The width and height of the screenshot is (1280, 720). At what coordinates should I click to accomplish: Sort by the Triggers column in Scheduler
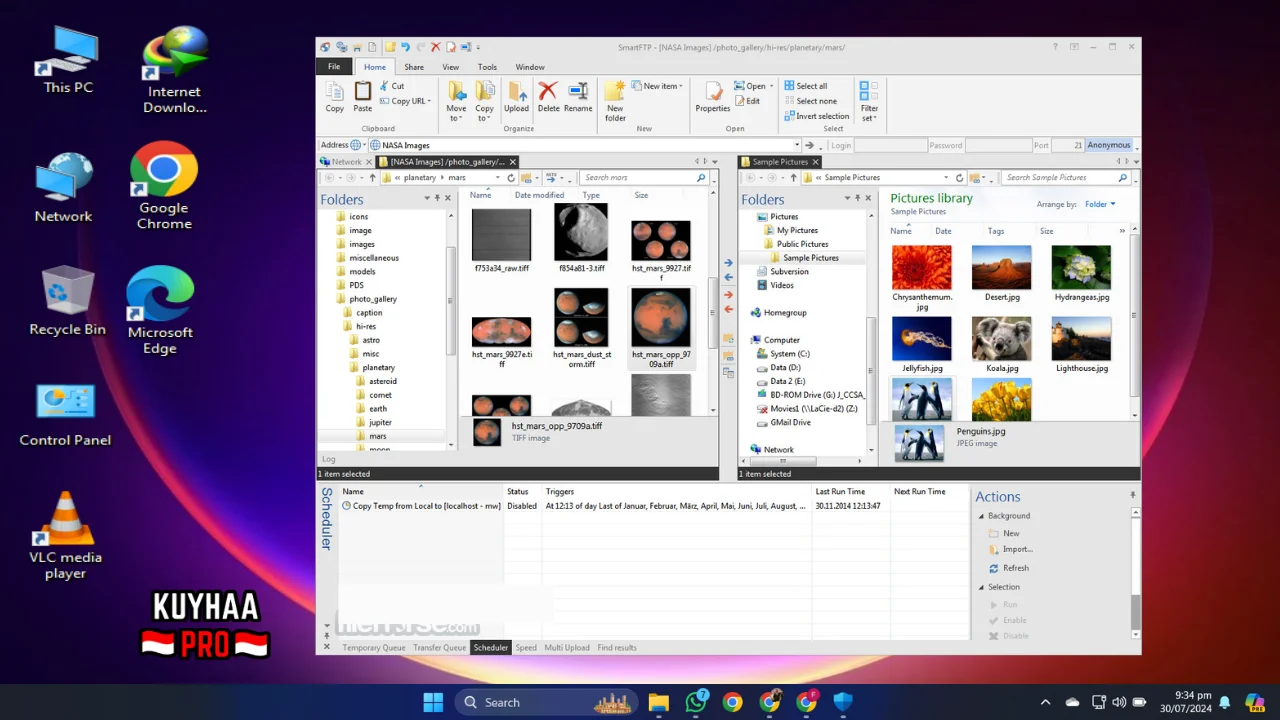[x=675, y=492]
